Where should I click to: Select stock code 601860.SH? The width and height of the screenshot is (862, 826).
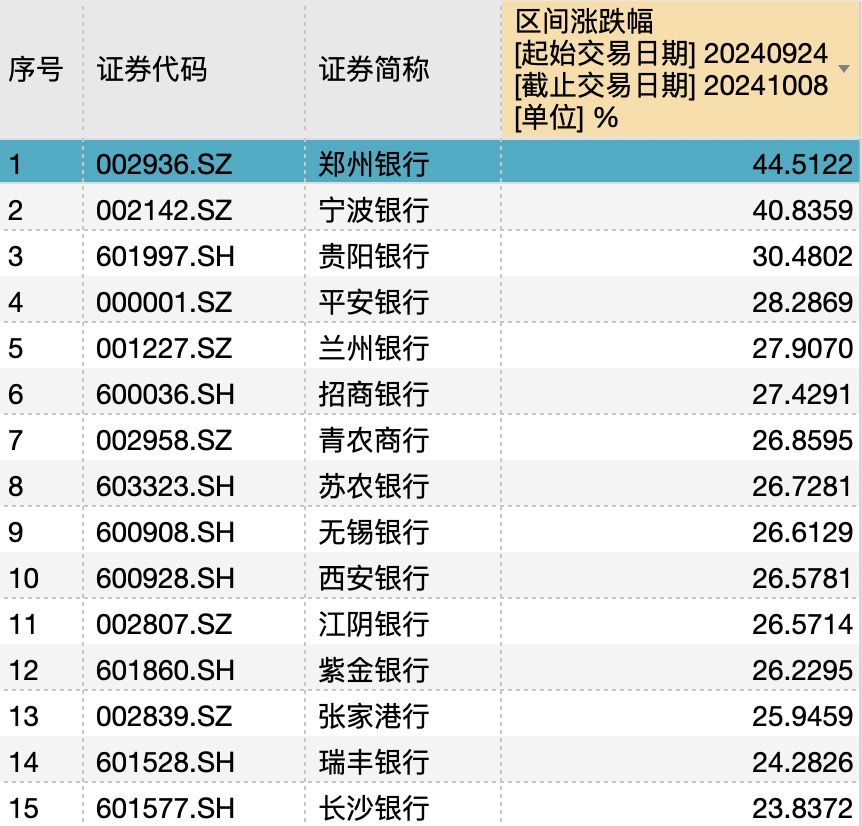[165, 670]
